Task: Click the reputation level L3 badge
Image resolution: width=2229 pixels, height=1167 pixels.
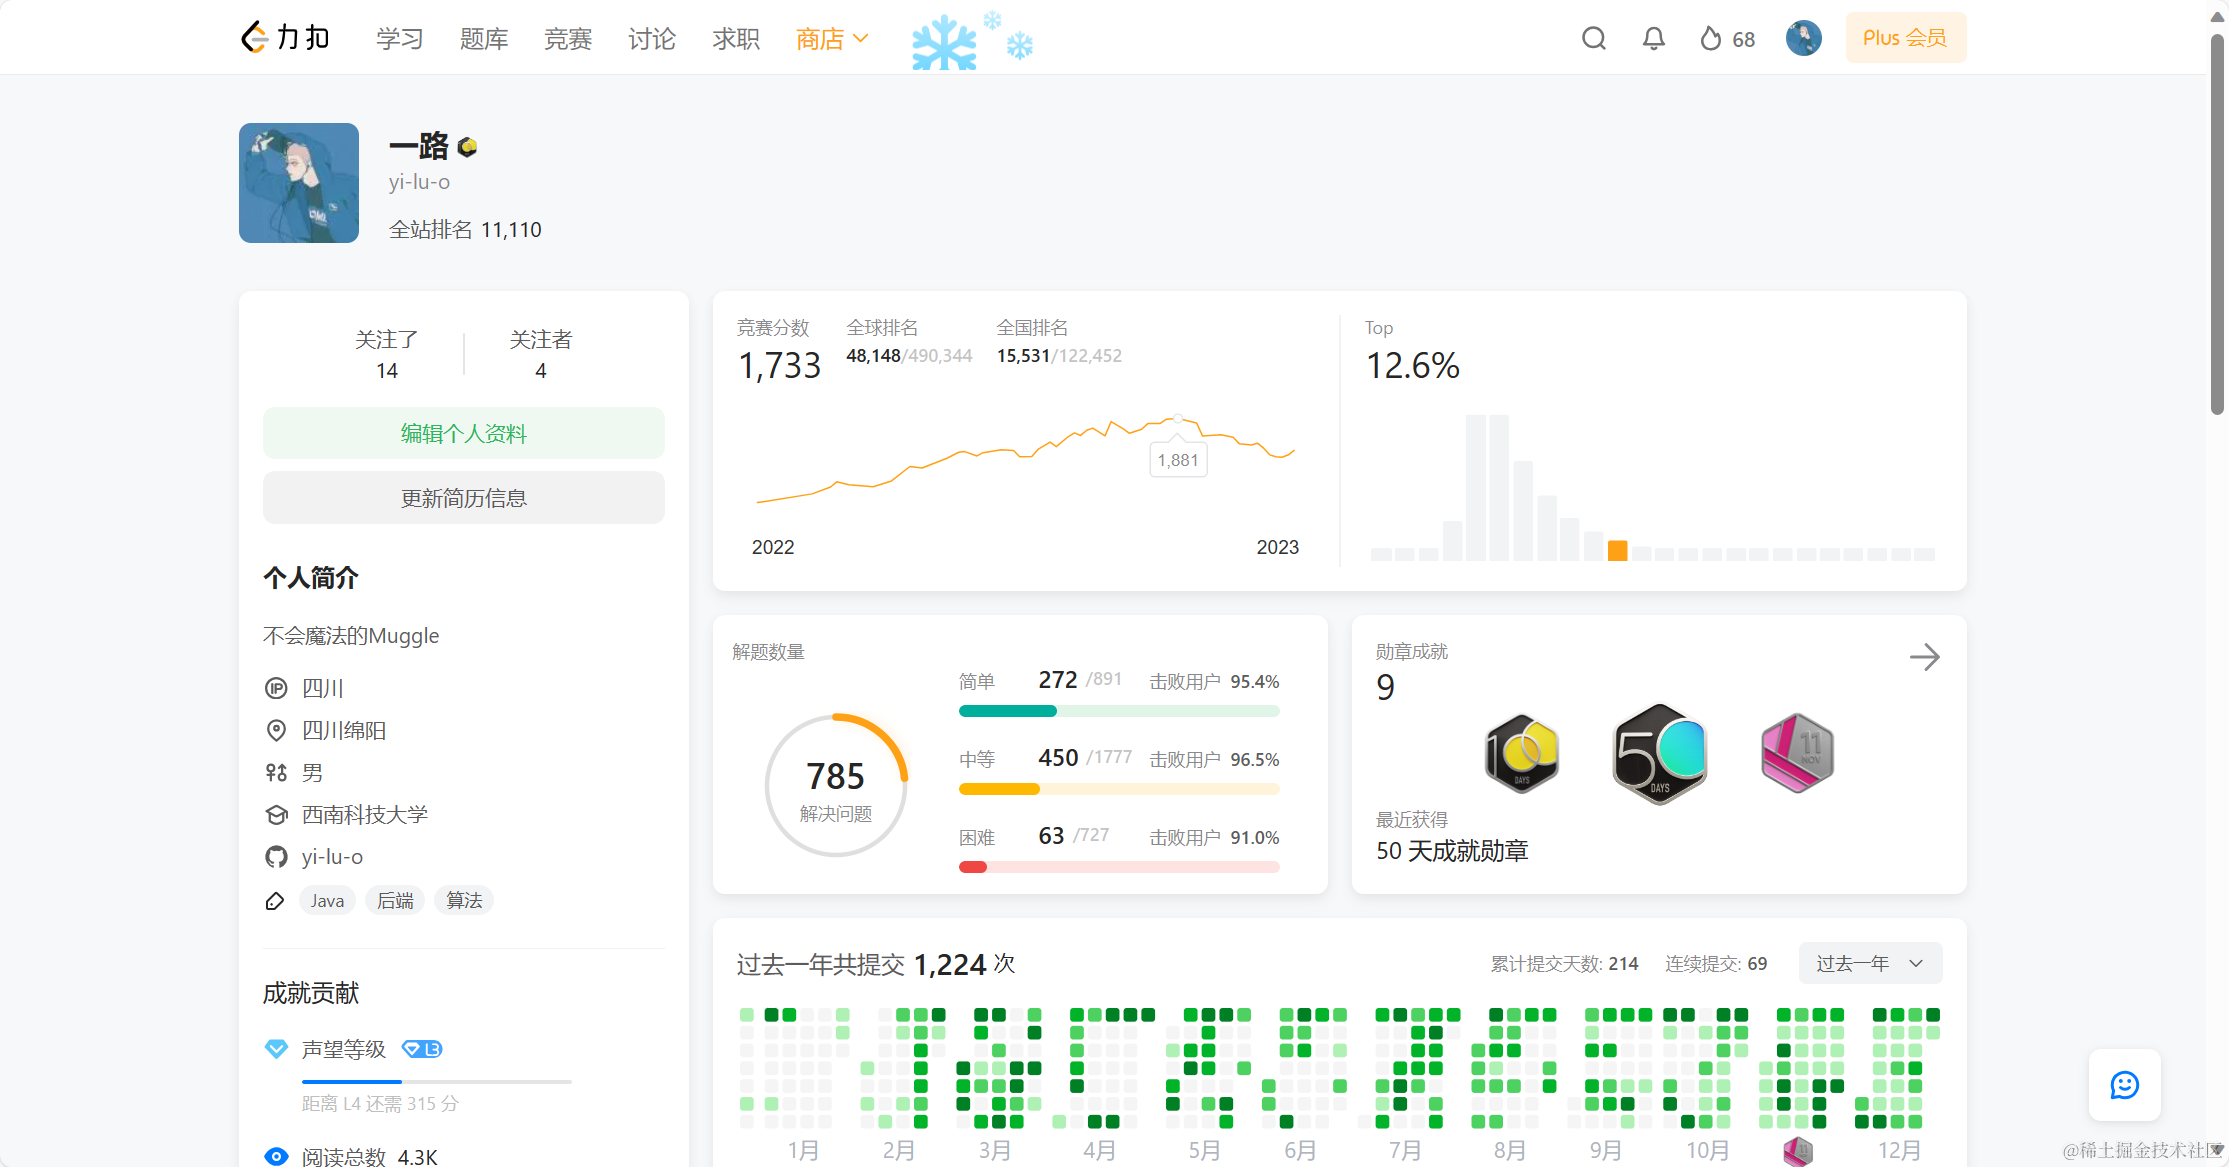Action: [421, 1049]
